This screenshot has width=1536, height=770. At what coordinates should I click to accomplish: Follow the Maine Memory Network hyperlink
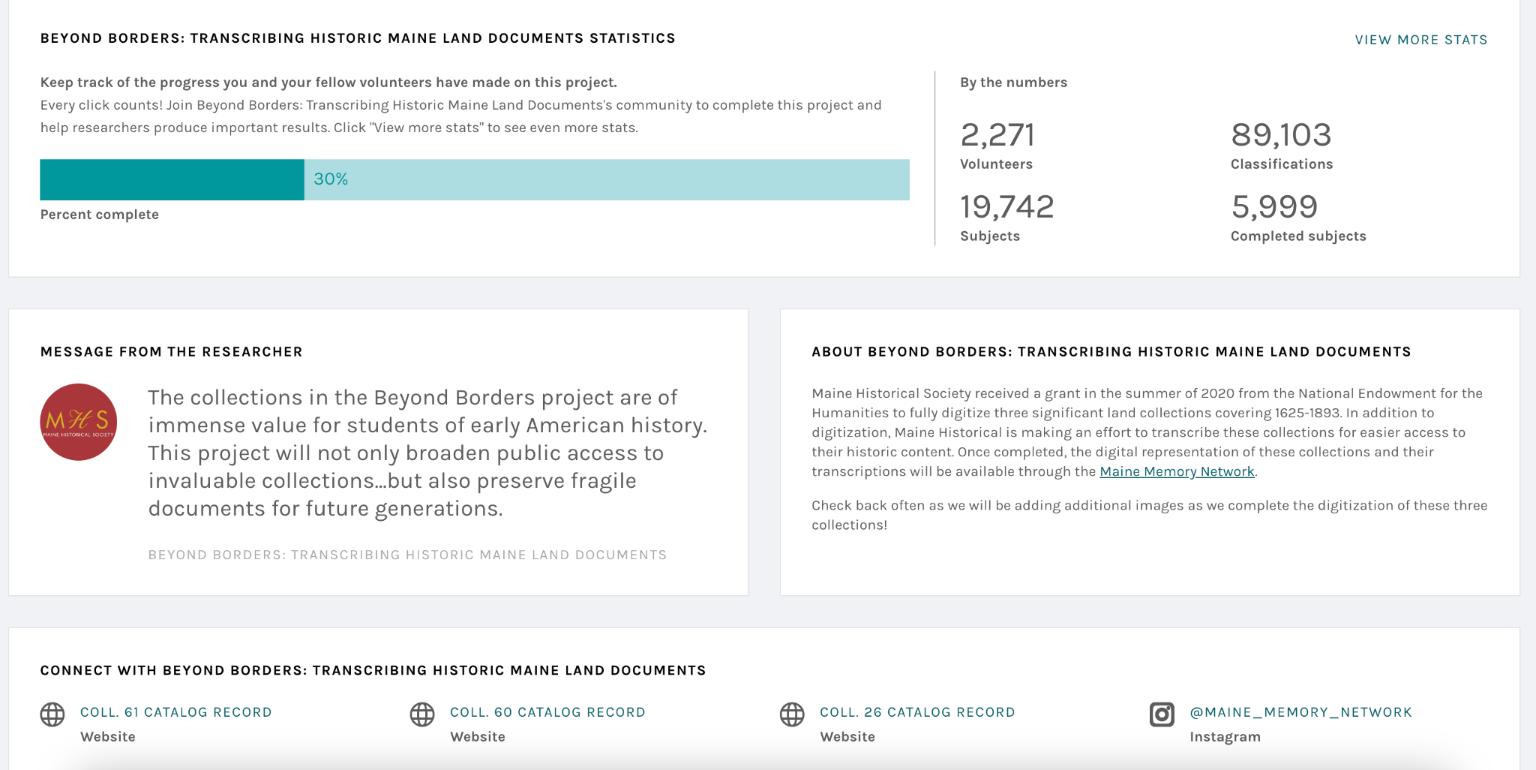point(1176,472)
